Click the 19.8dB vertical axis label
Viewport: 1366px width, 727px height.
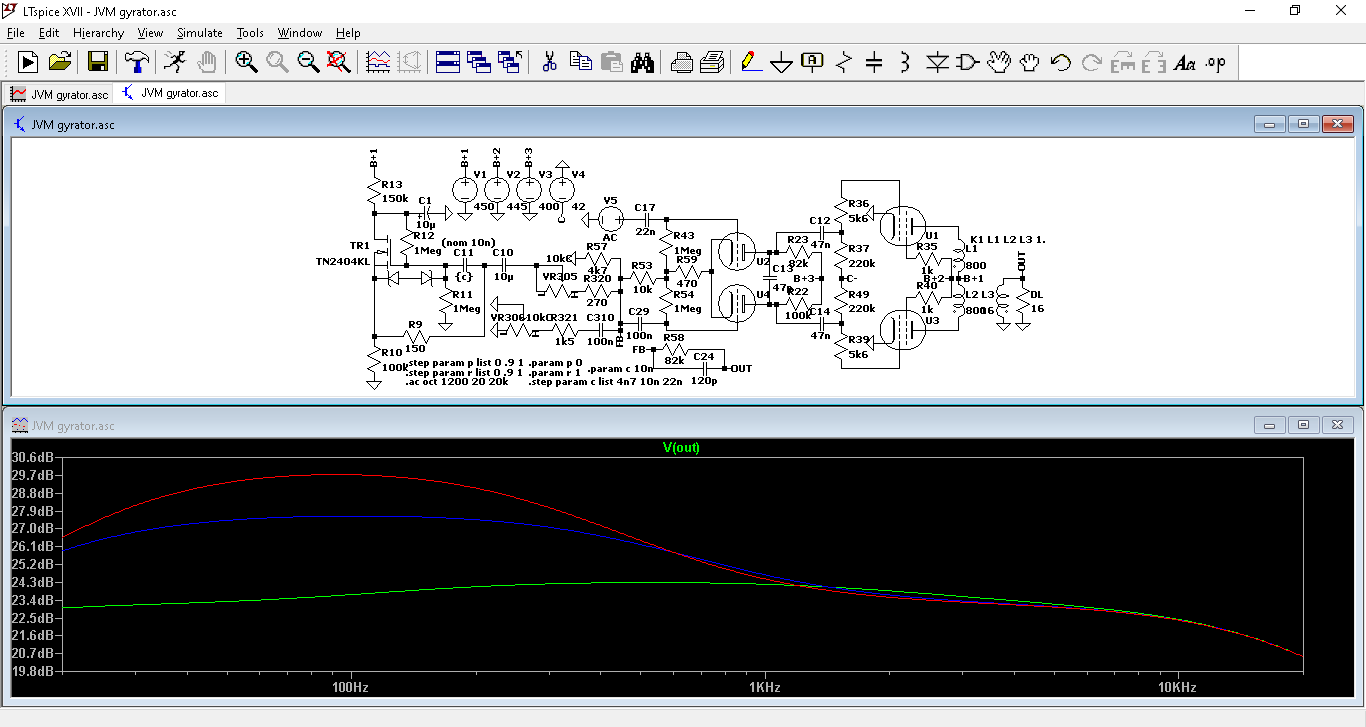[33, 671]
